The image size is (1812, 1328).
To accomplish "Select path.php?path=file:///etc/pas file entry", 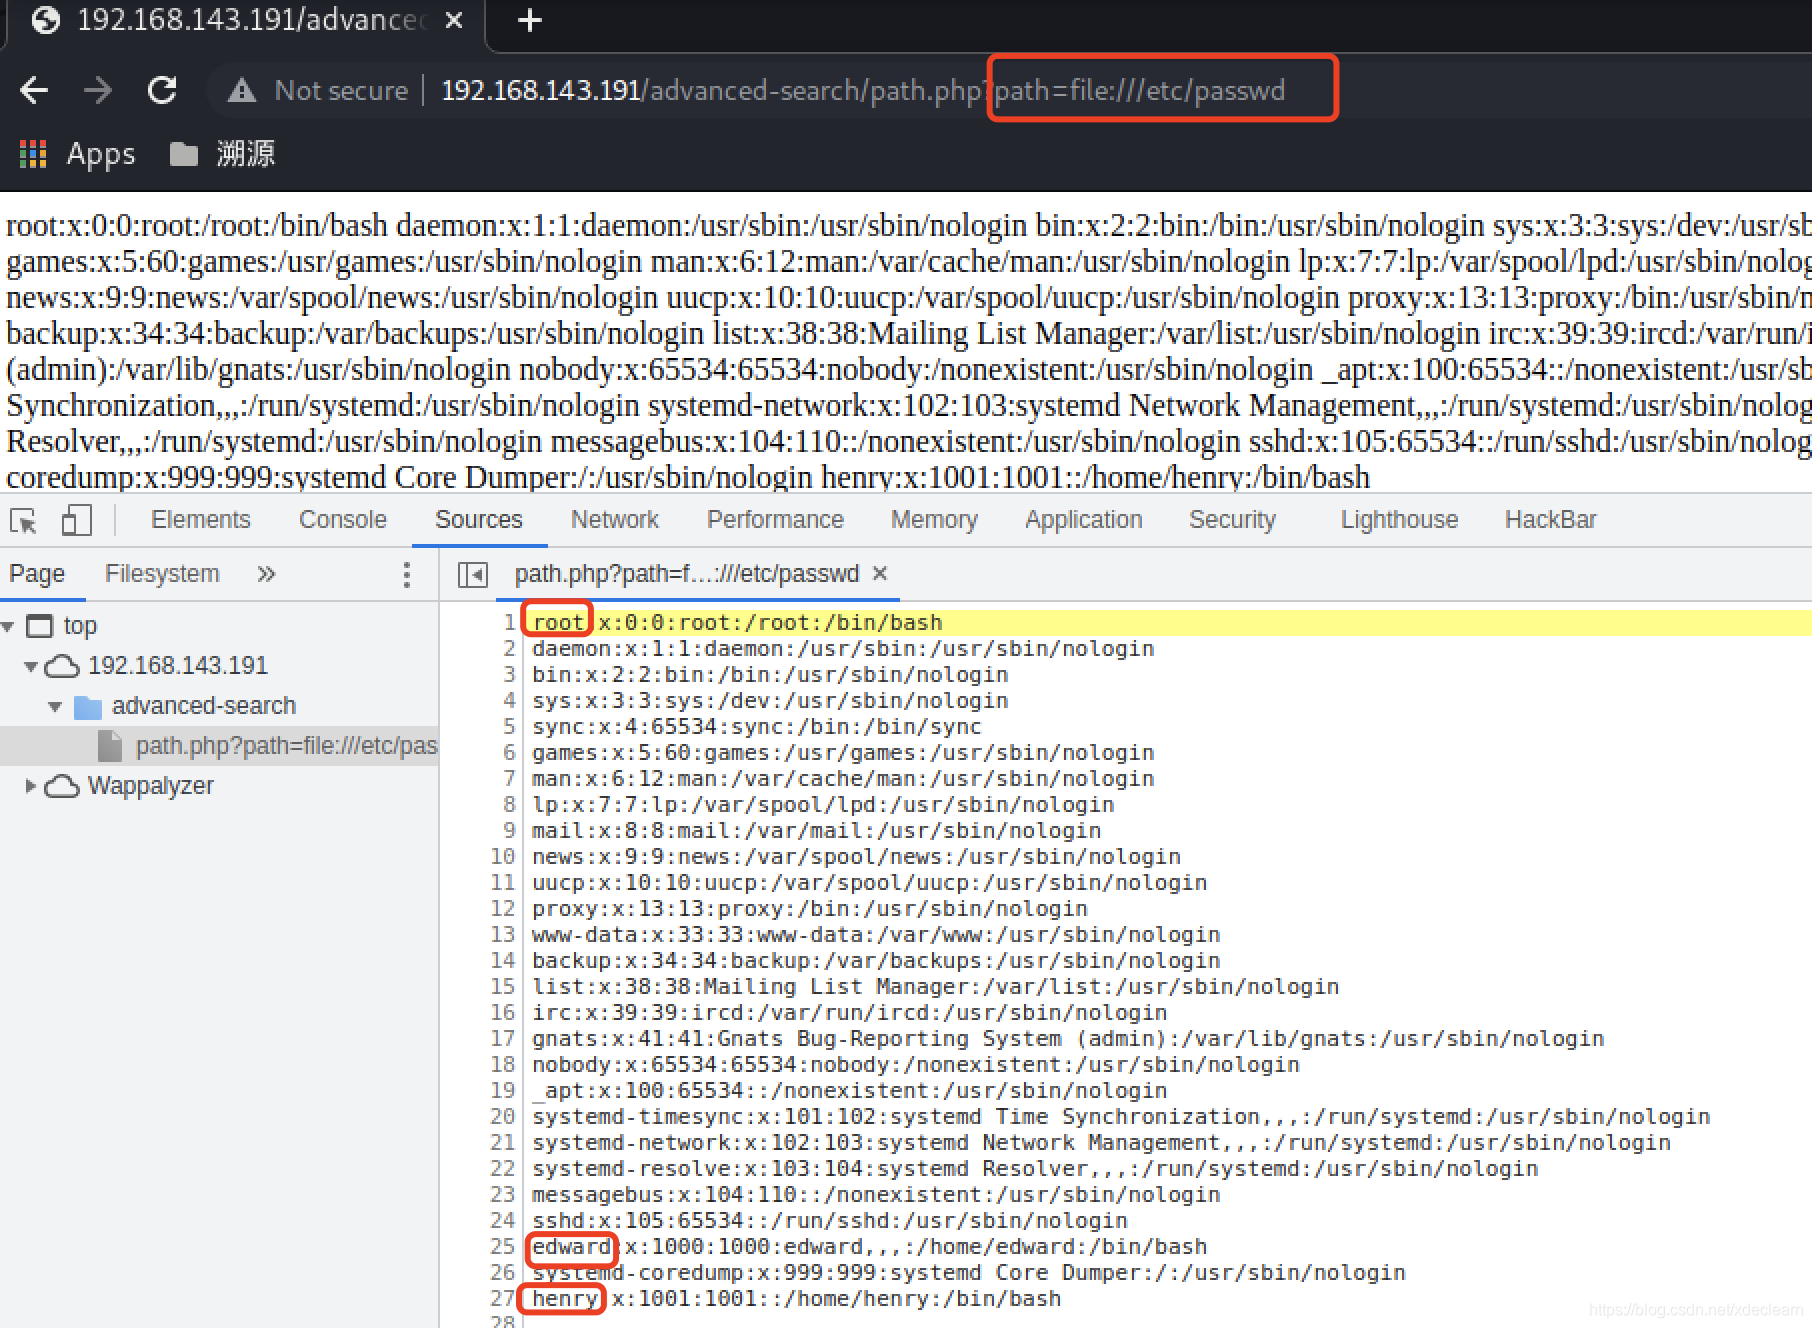I will tap(286, 746).
